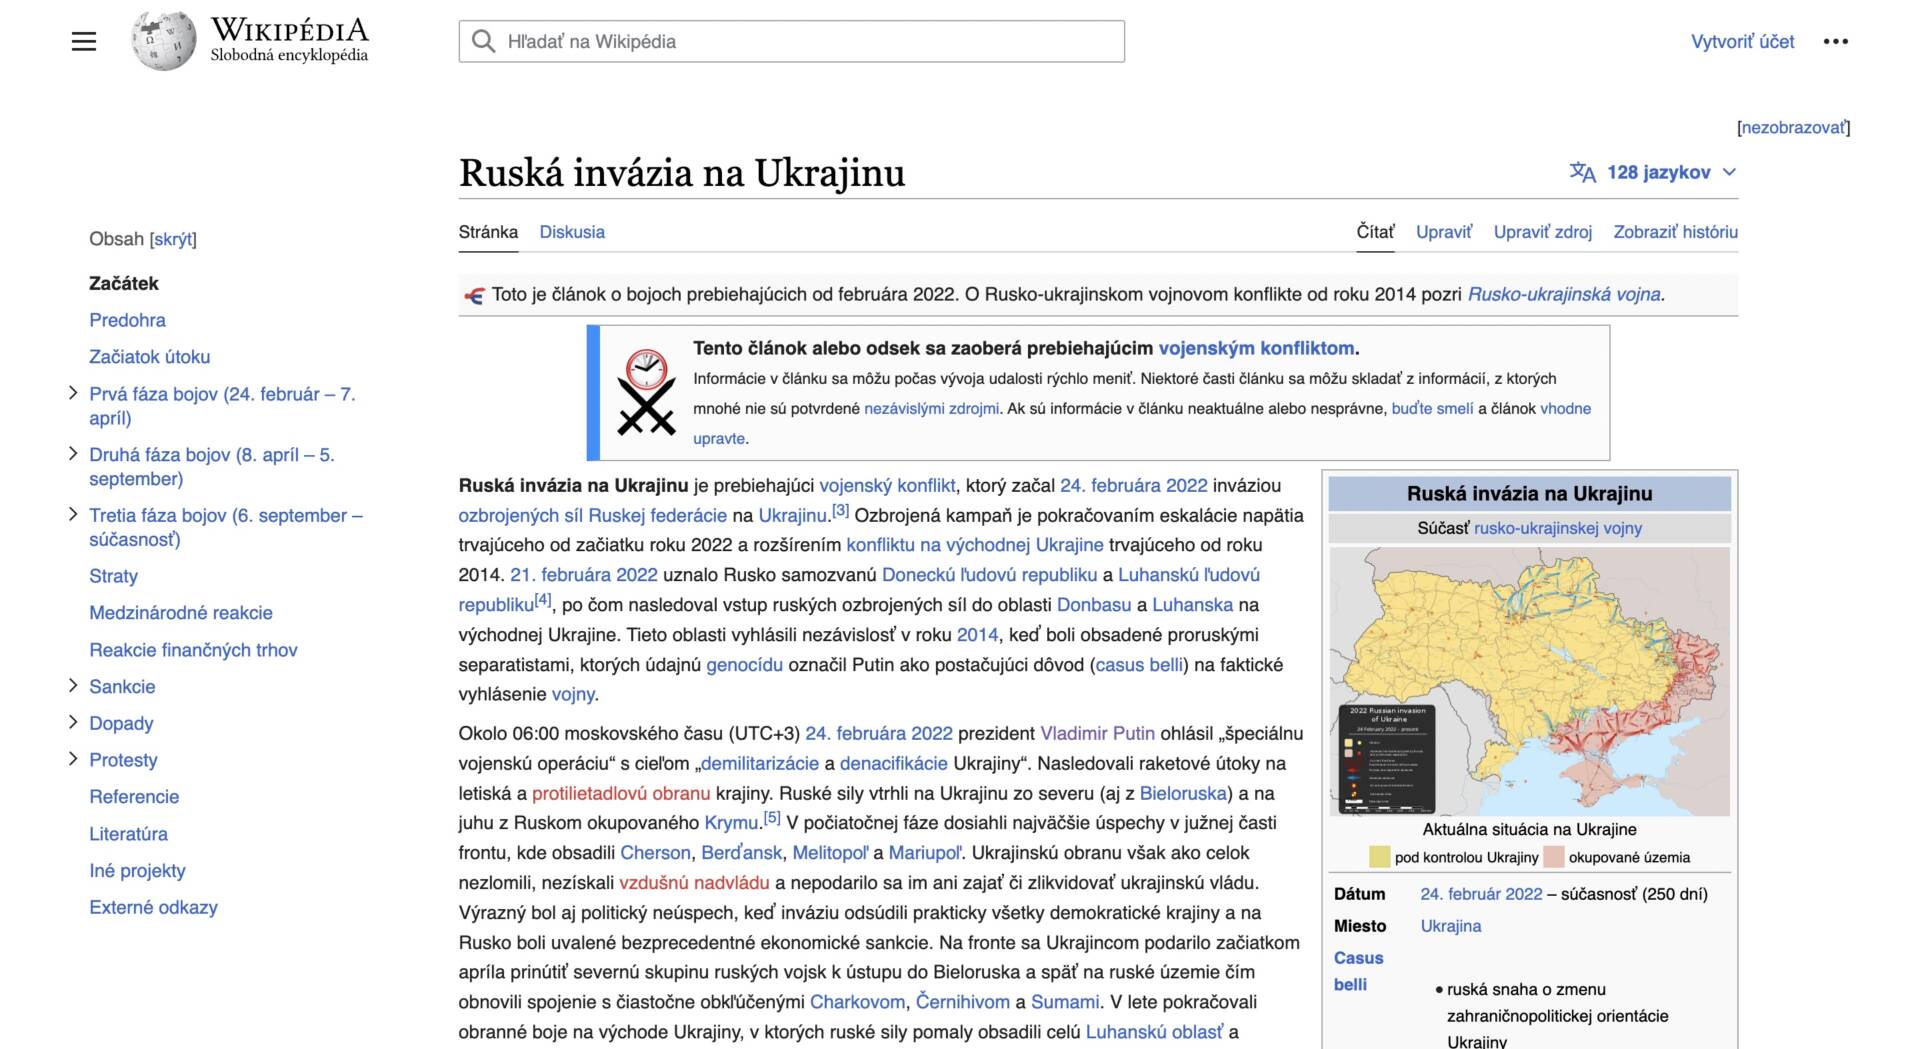Open the 128 jazykov language dropdown
Image resolution: width=1920 pixels, height=1049 pixels.
tap(1654, 172)
